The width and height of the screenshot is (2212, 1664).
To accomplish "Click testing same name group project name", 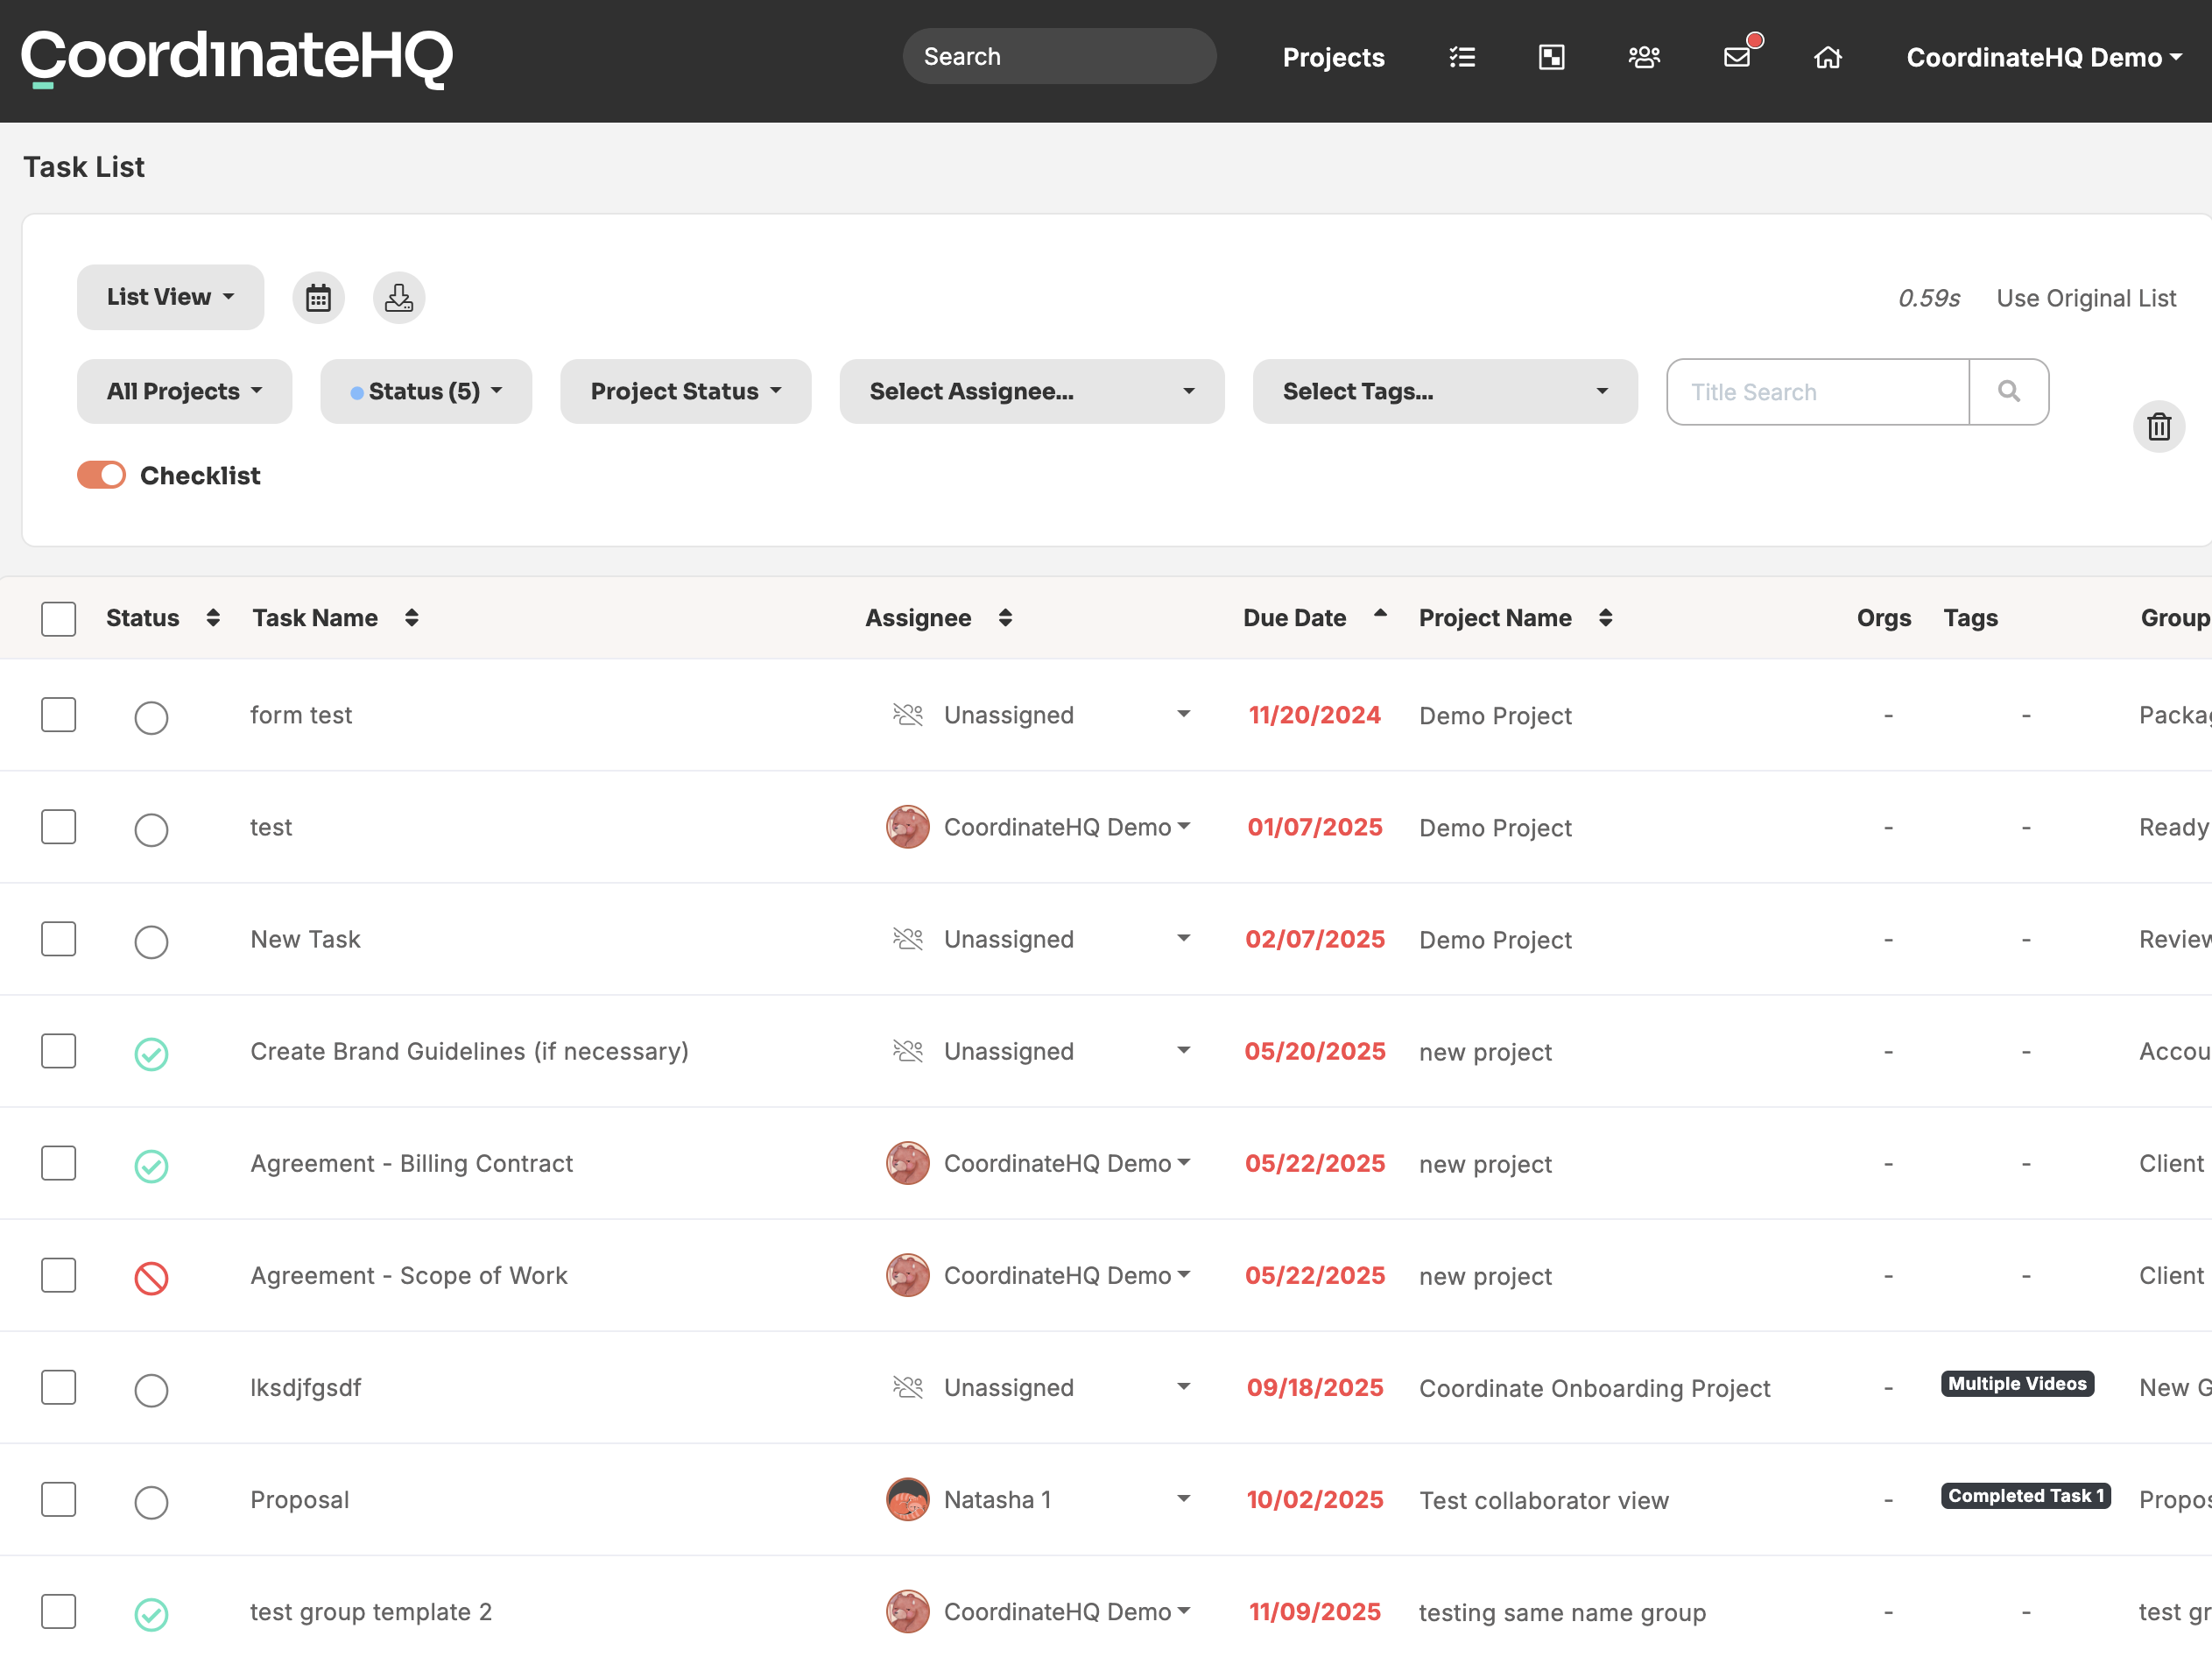I will tap(1562, 1612).
